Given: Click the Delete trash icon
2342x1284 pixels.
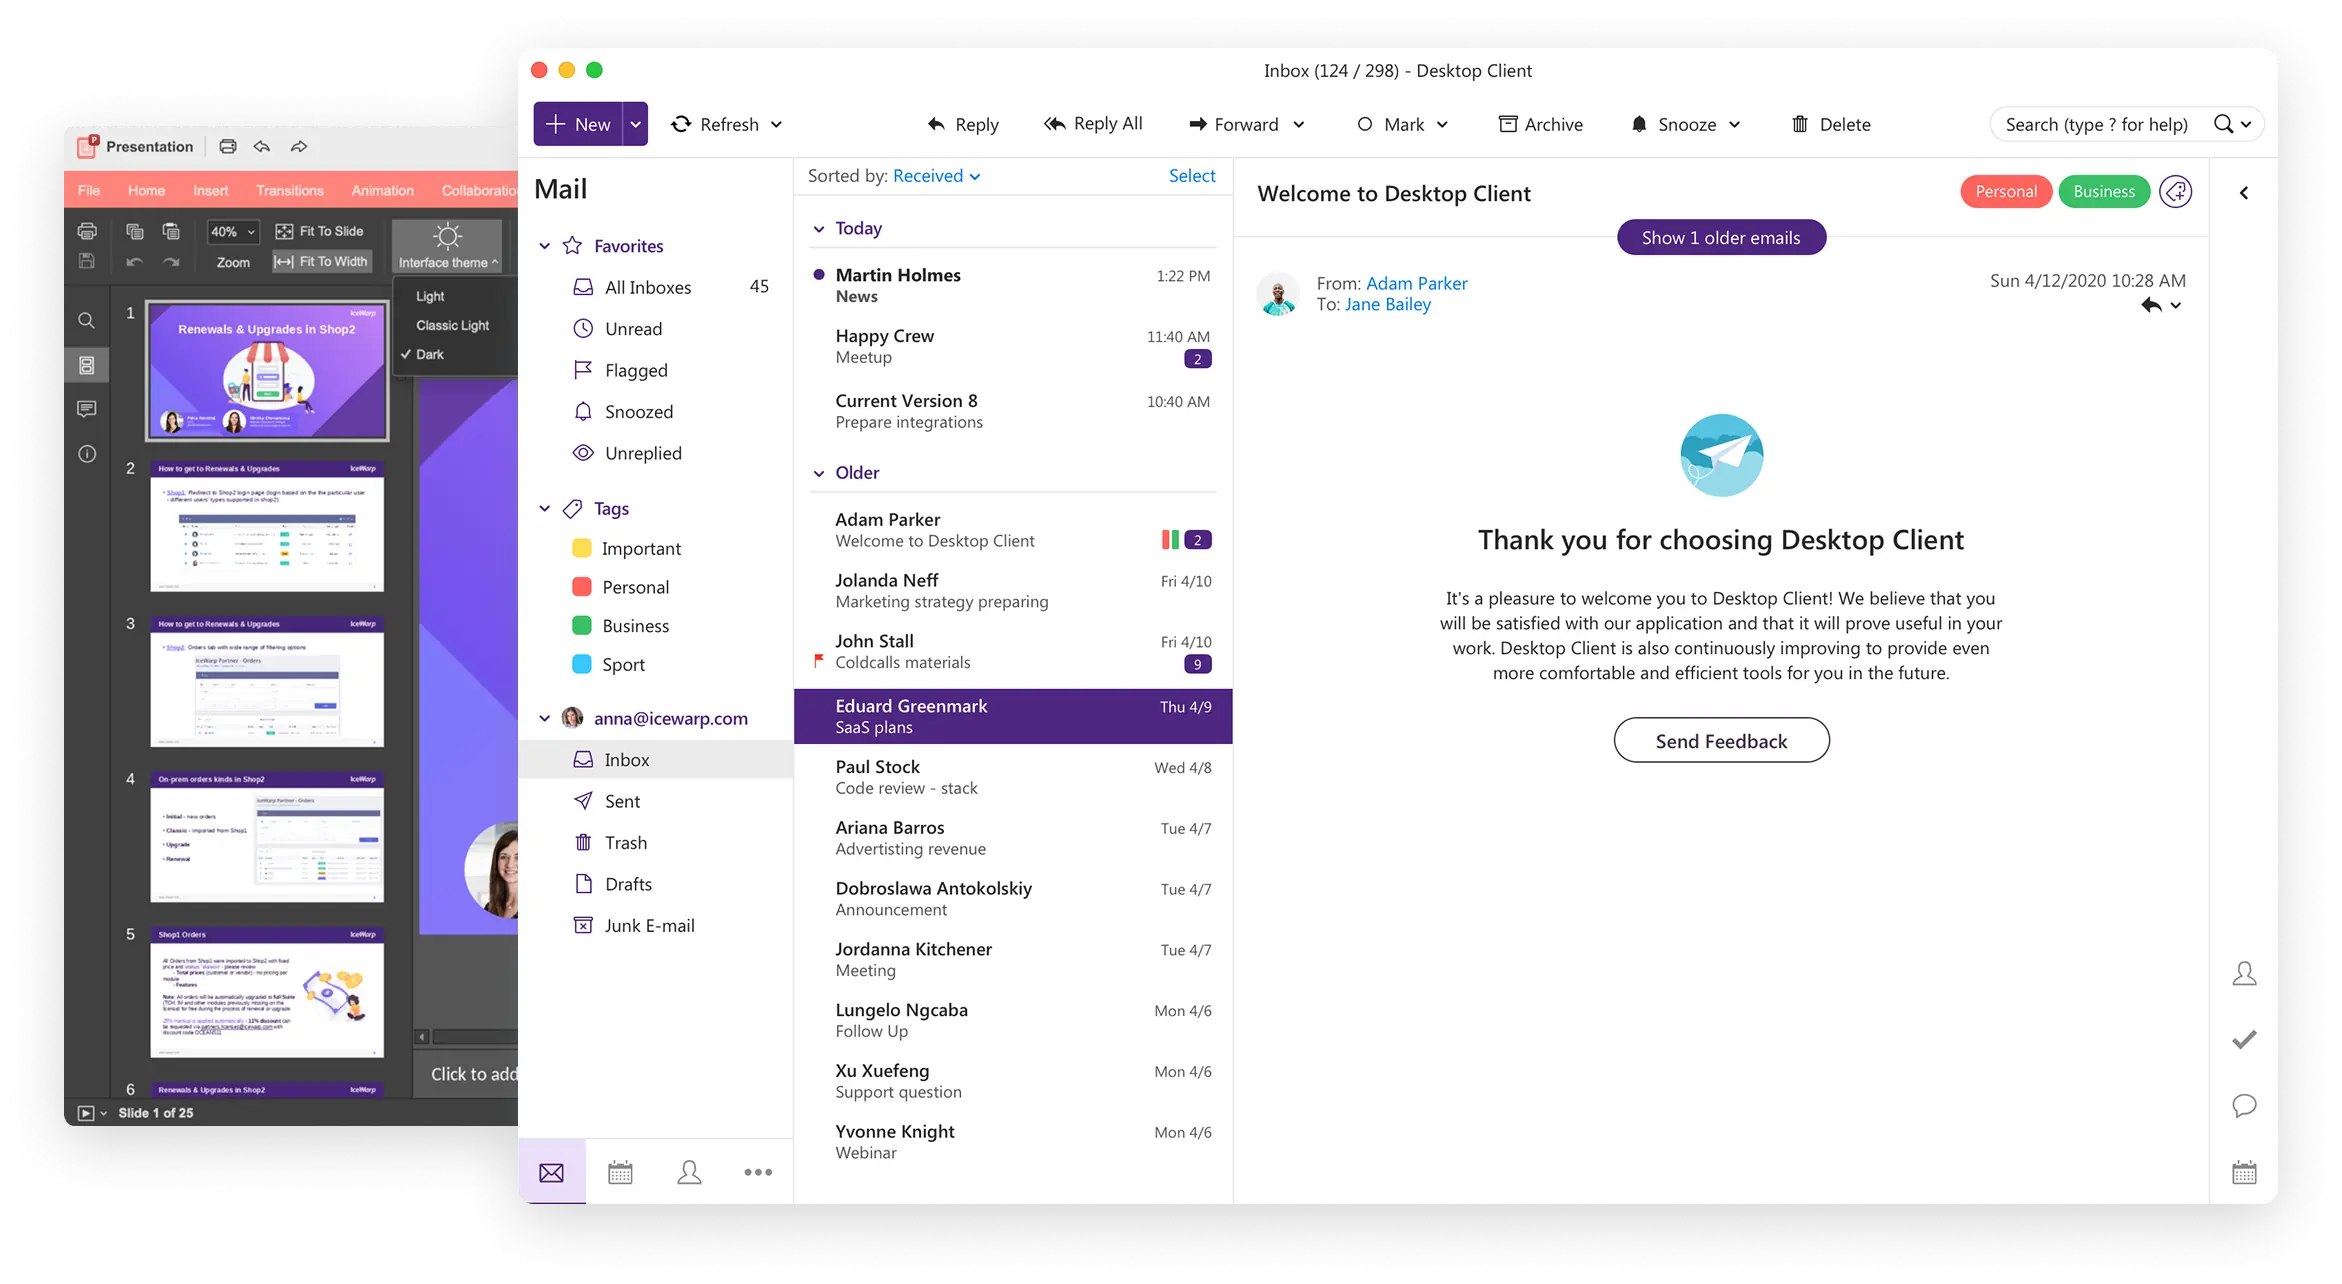Looking at the screenshot, I should click(1799, 124).
